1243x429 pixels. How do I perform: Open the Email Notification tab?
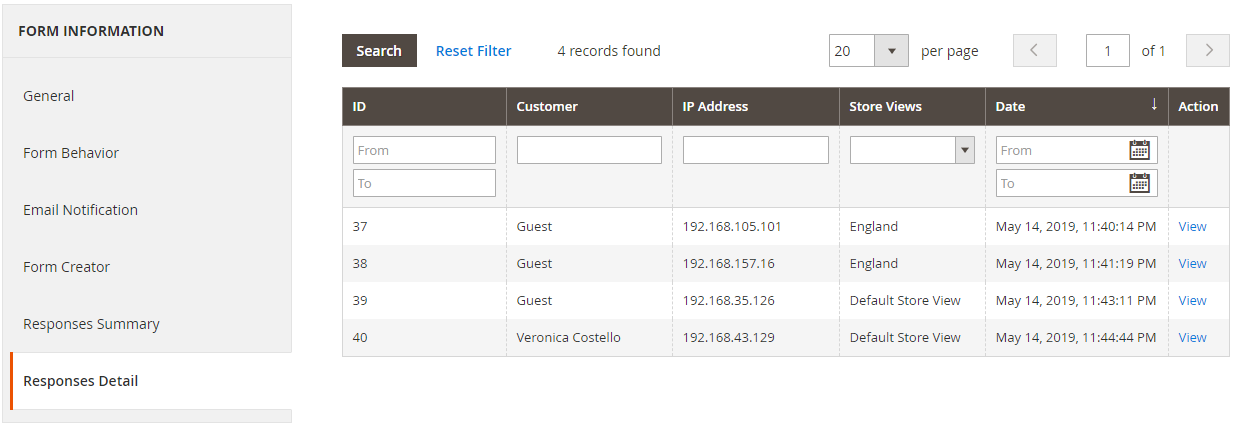pos(80,210)
